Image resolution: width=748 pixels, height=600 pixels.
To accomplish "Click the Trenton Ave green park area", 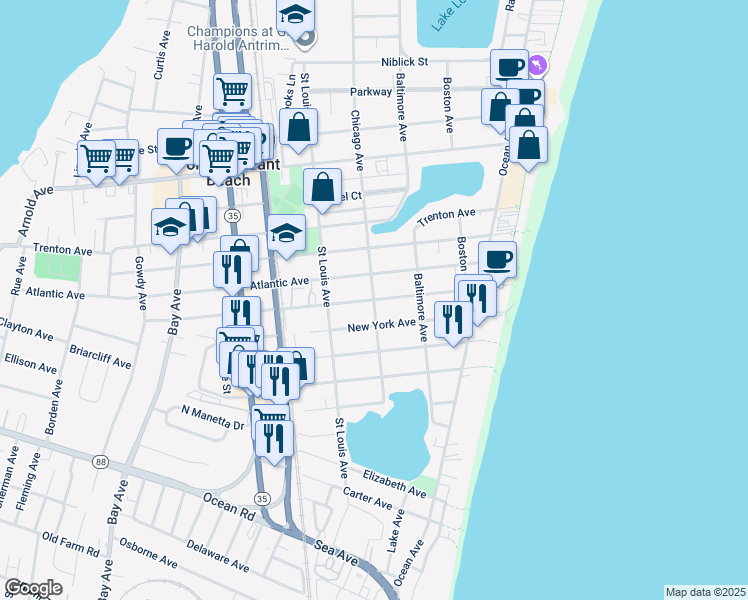I will (x=56, y=267).
